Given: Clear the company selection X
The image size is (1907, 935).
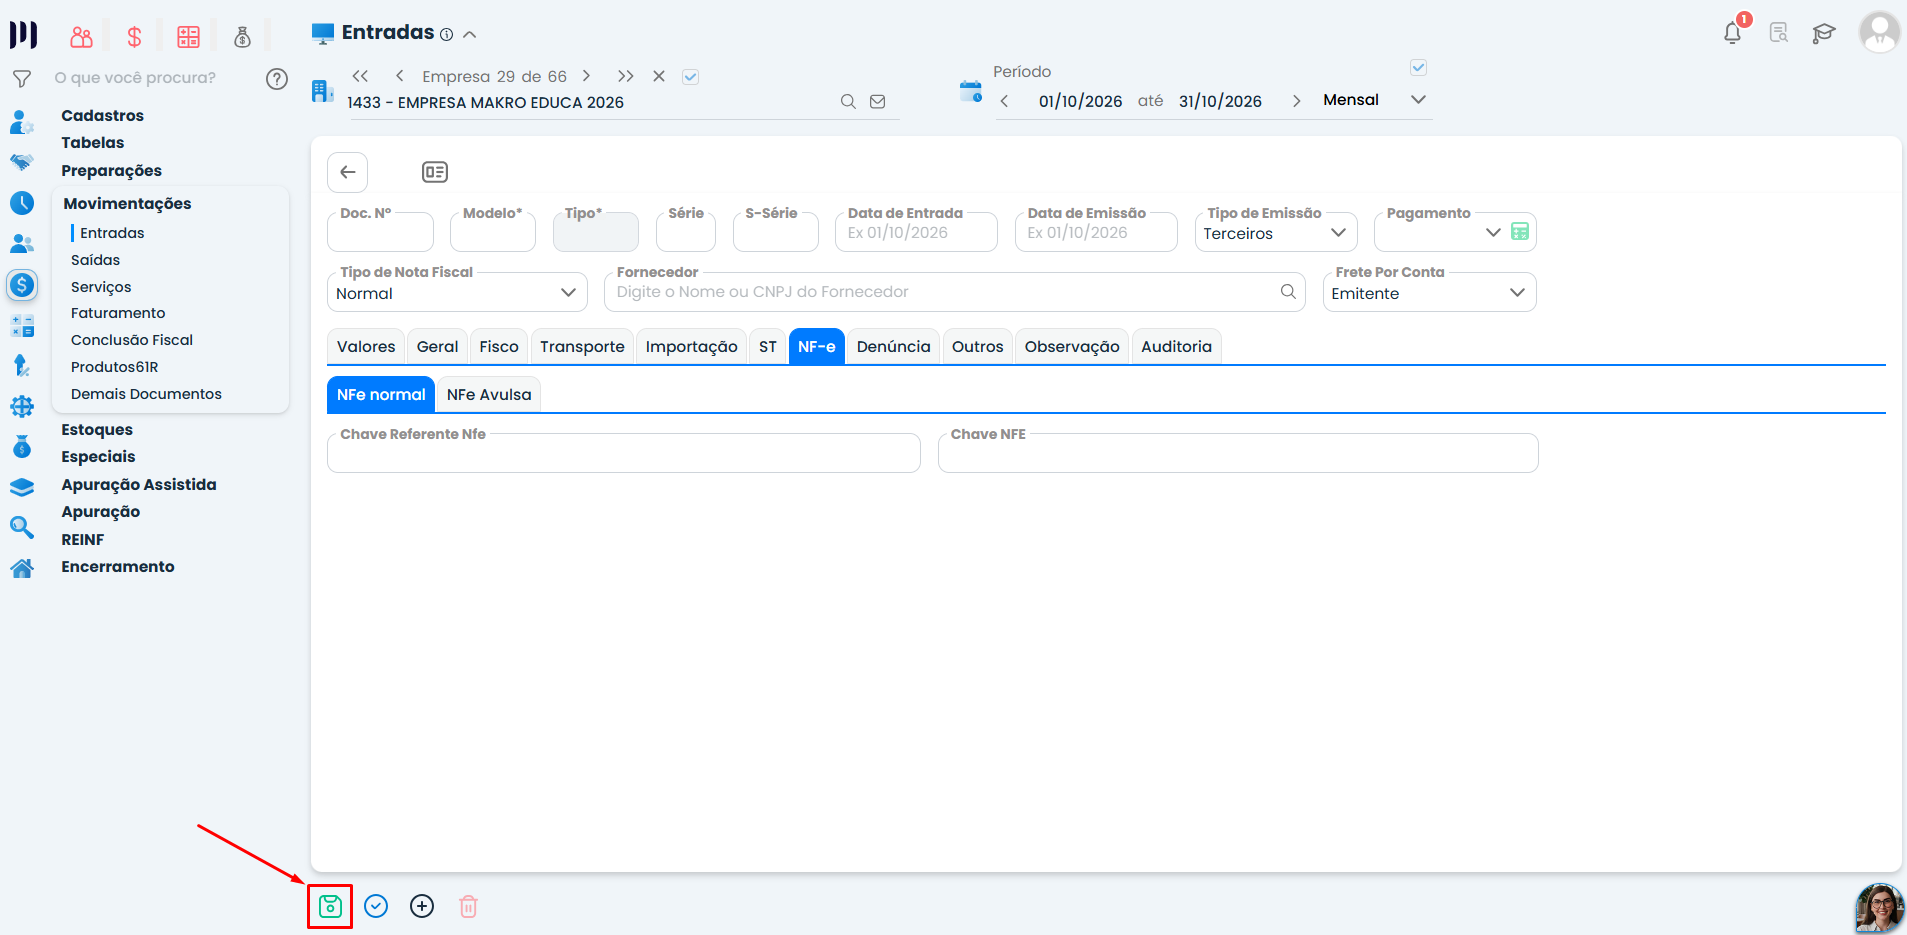Looking at the screenshot, I should pyautogui.click(x=659, y=76).
